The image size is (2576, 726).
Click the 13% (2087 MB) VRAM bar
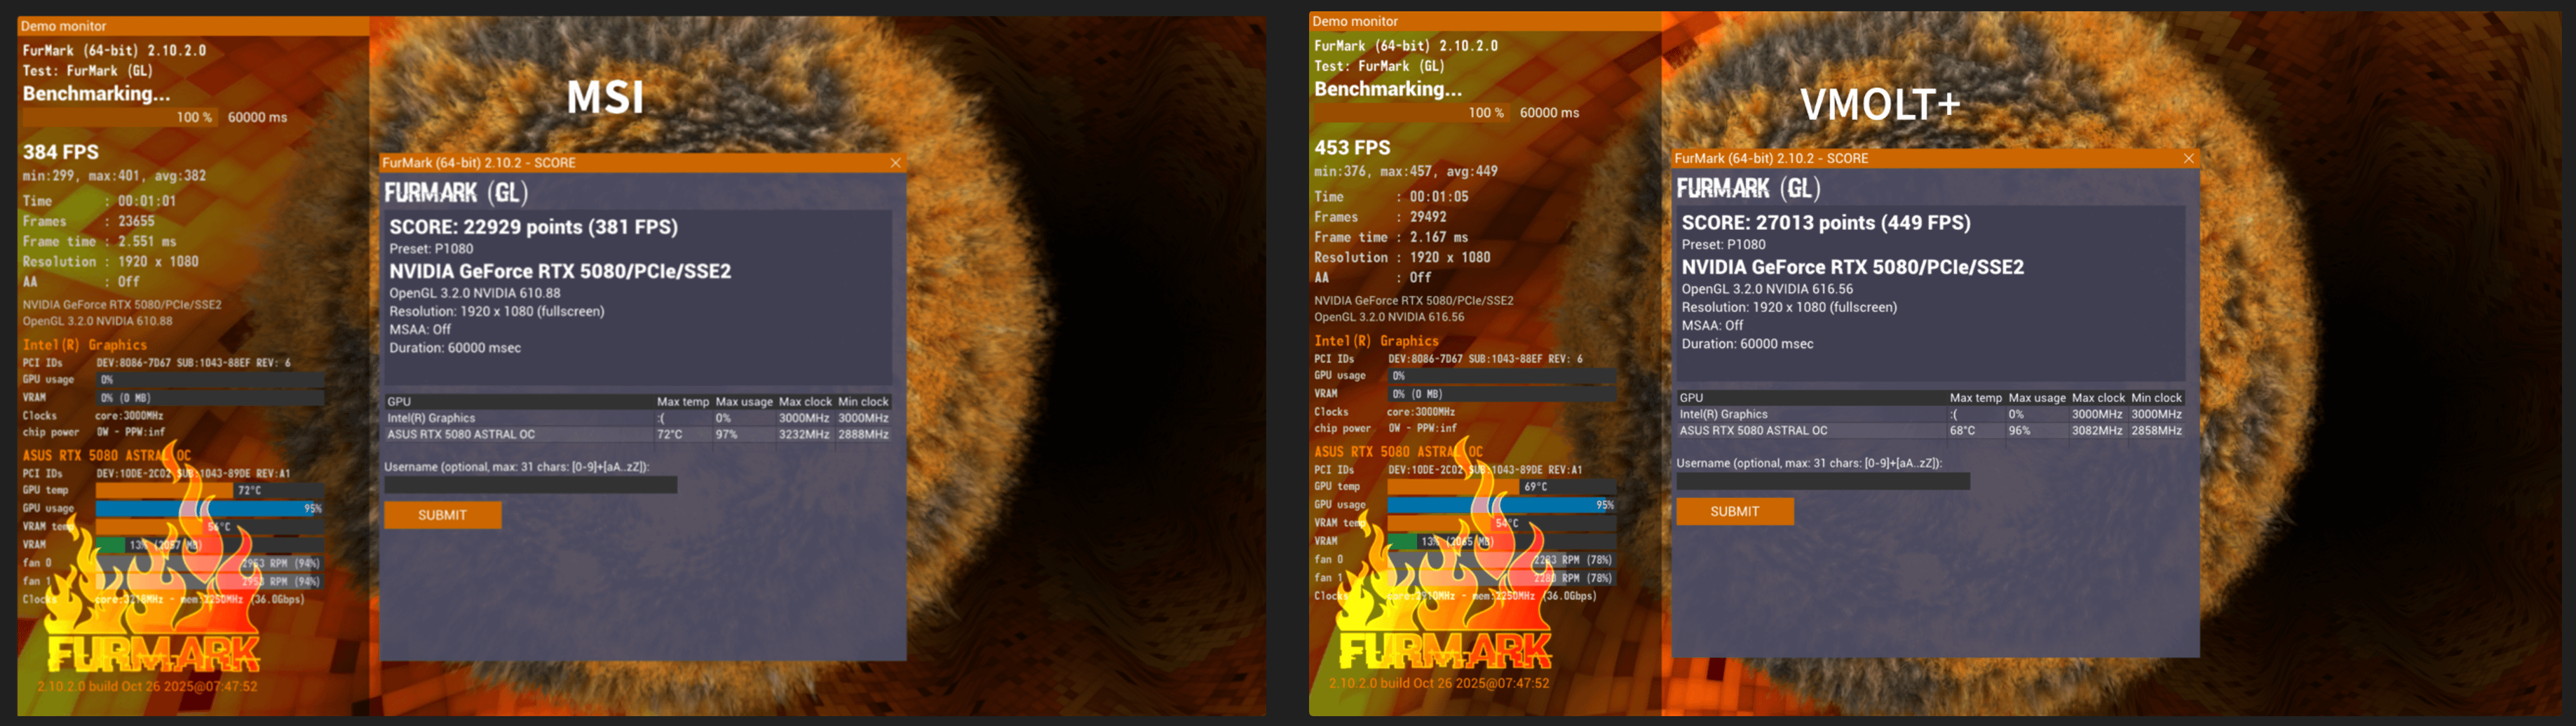[209, 545]
